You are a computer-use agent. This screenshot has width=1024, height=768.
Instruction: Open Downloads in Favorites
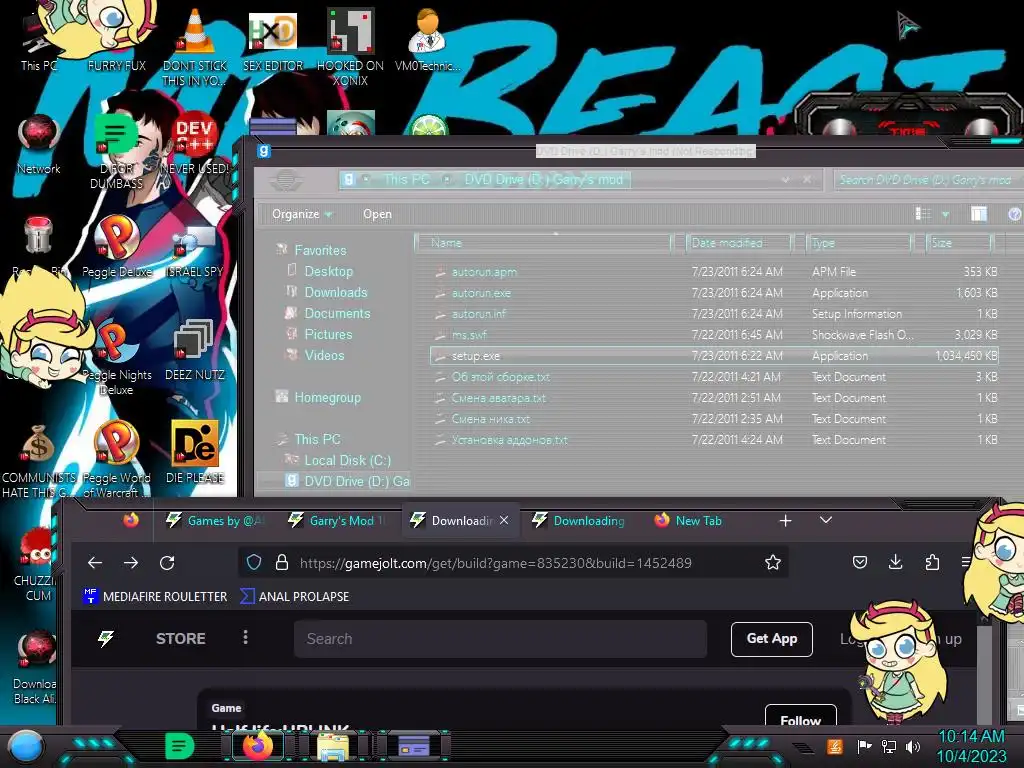click(335, 293)
